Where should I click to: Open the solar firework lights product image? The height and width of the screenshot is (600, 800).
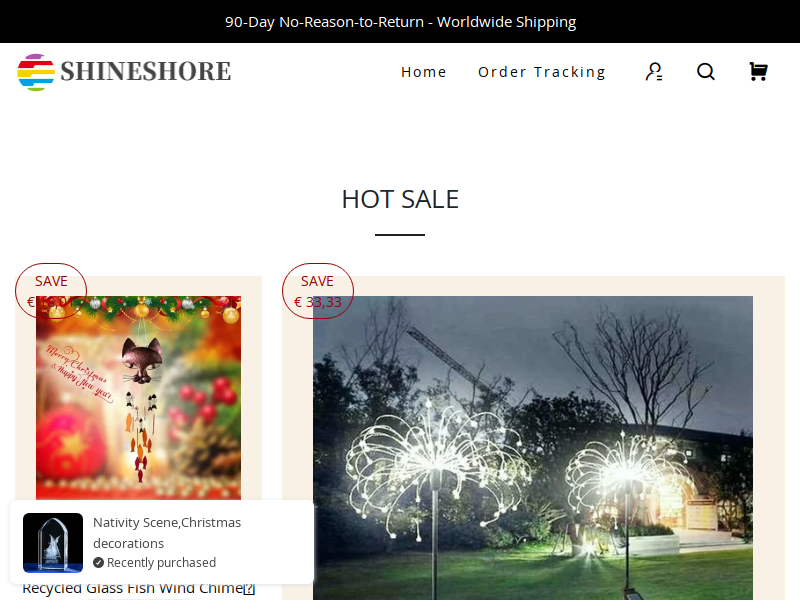coord(533,448)
